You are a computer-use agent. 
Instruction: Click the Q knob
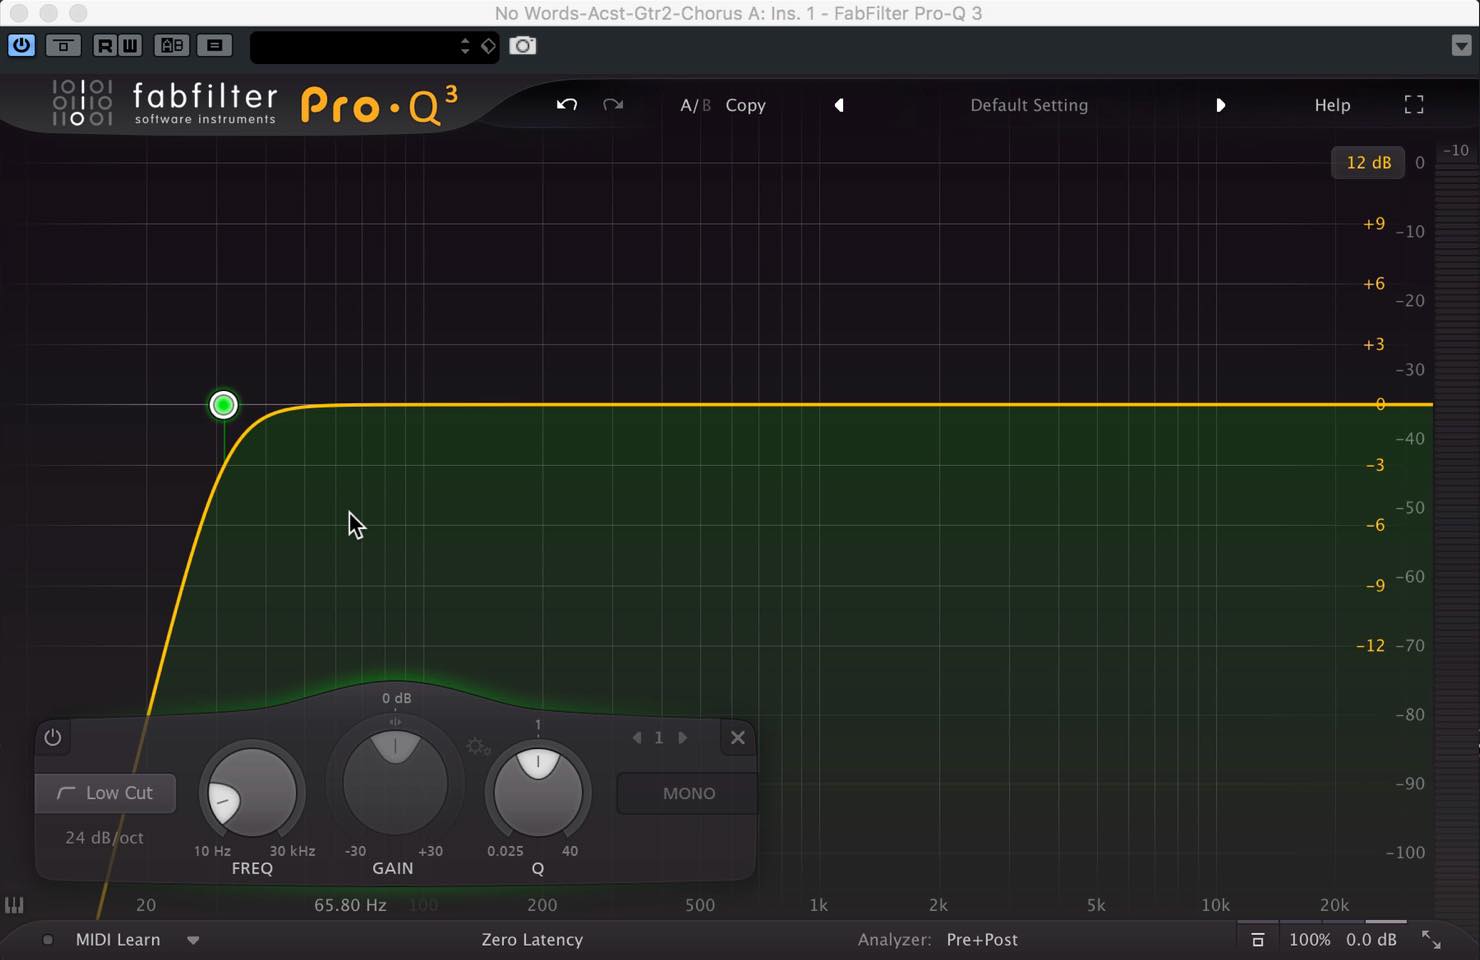pyautogui.click(x=538, y=792)
